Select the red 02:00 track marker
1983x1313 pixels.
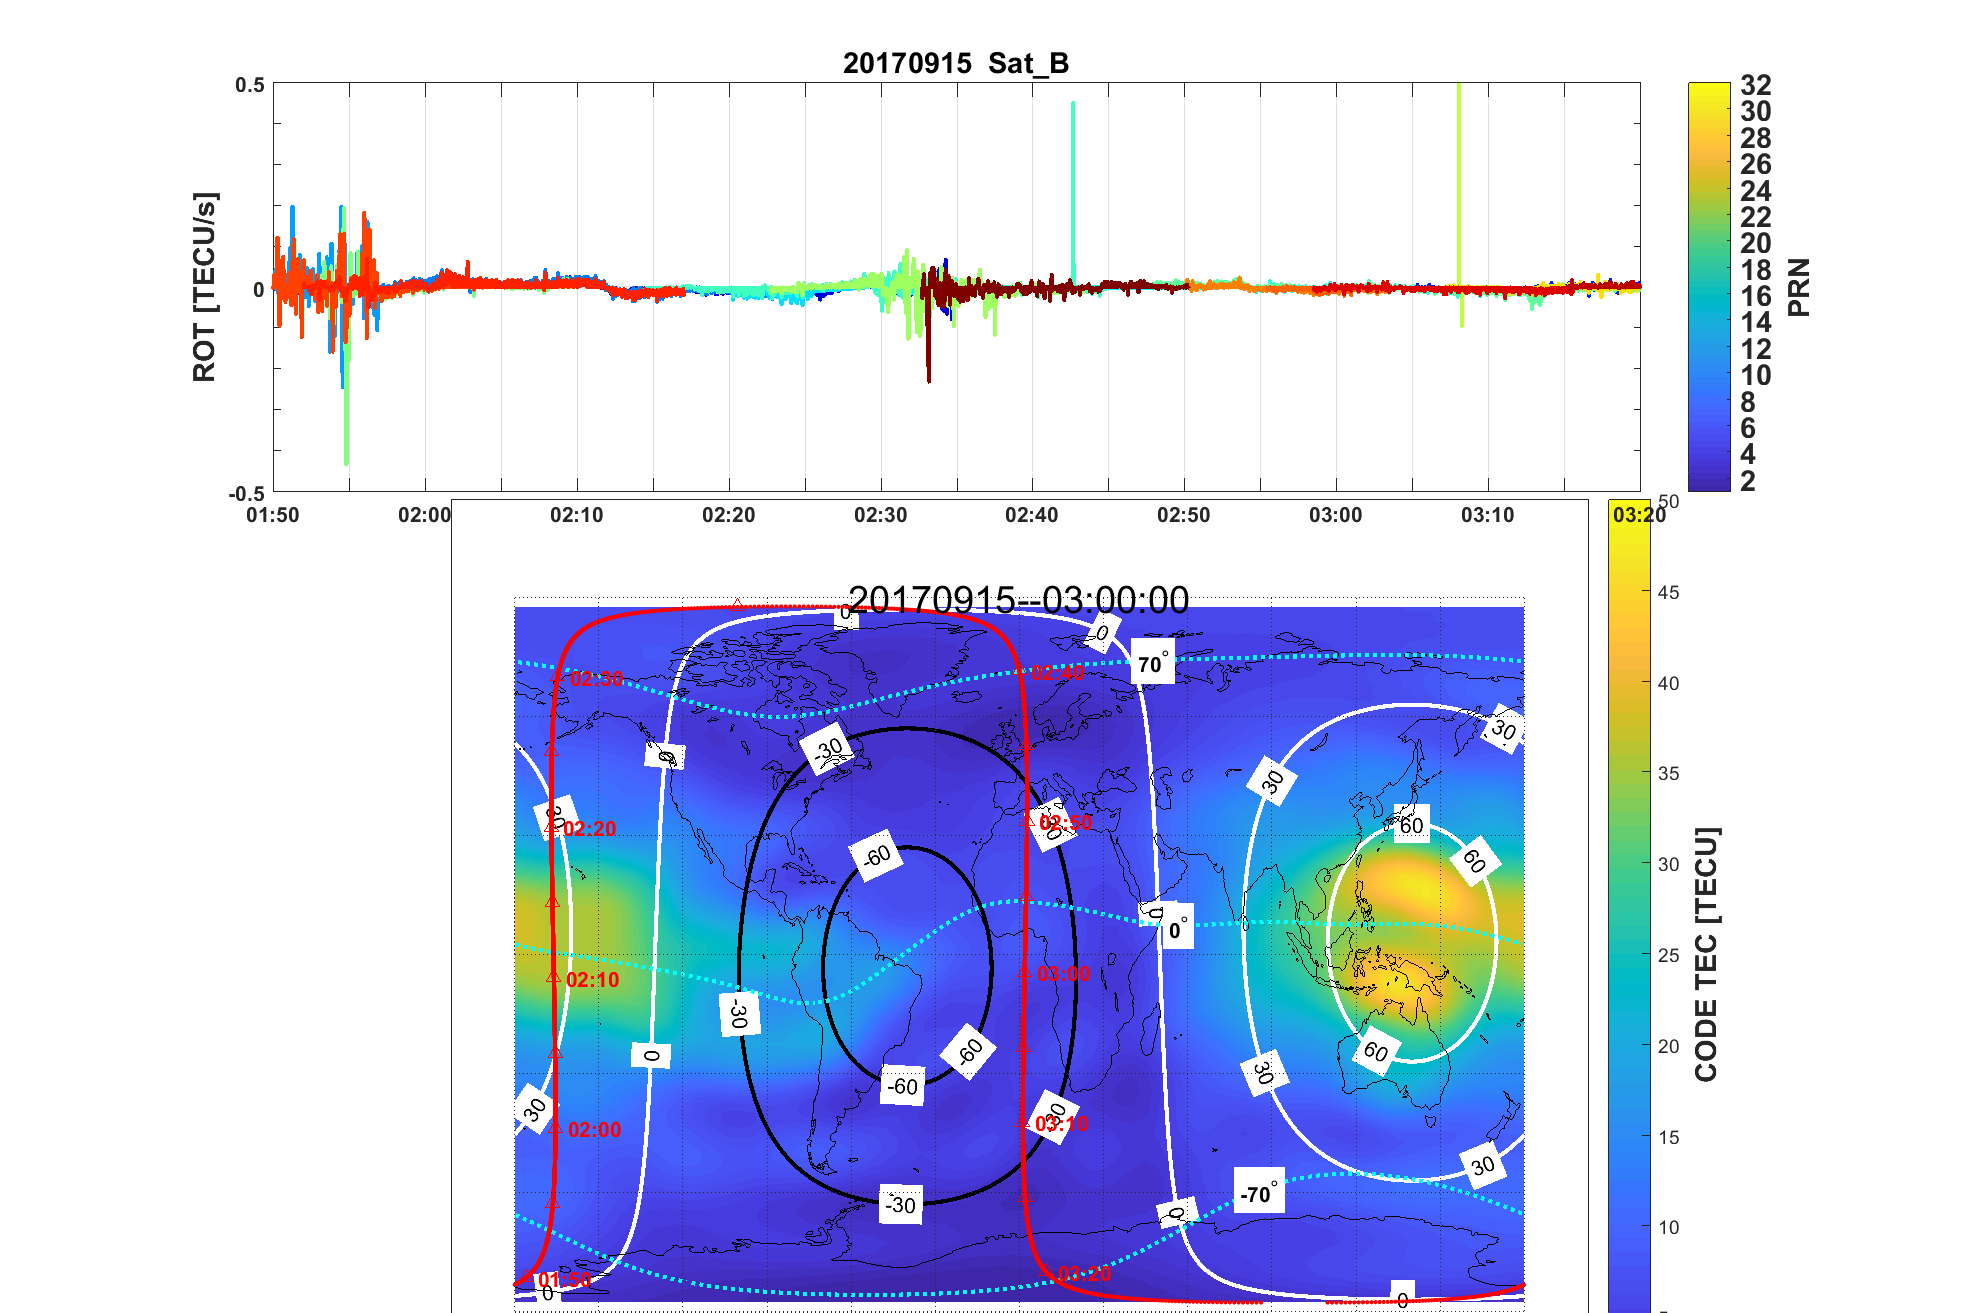555,1128
